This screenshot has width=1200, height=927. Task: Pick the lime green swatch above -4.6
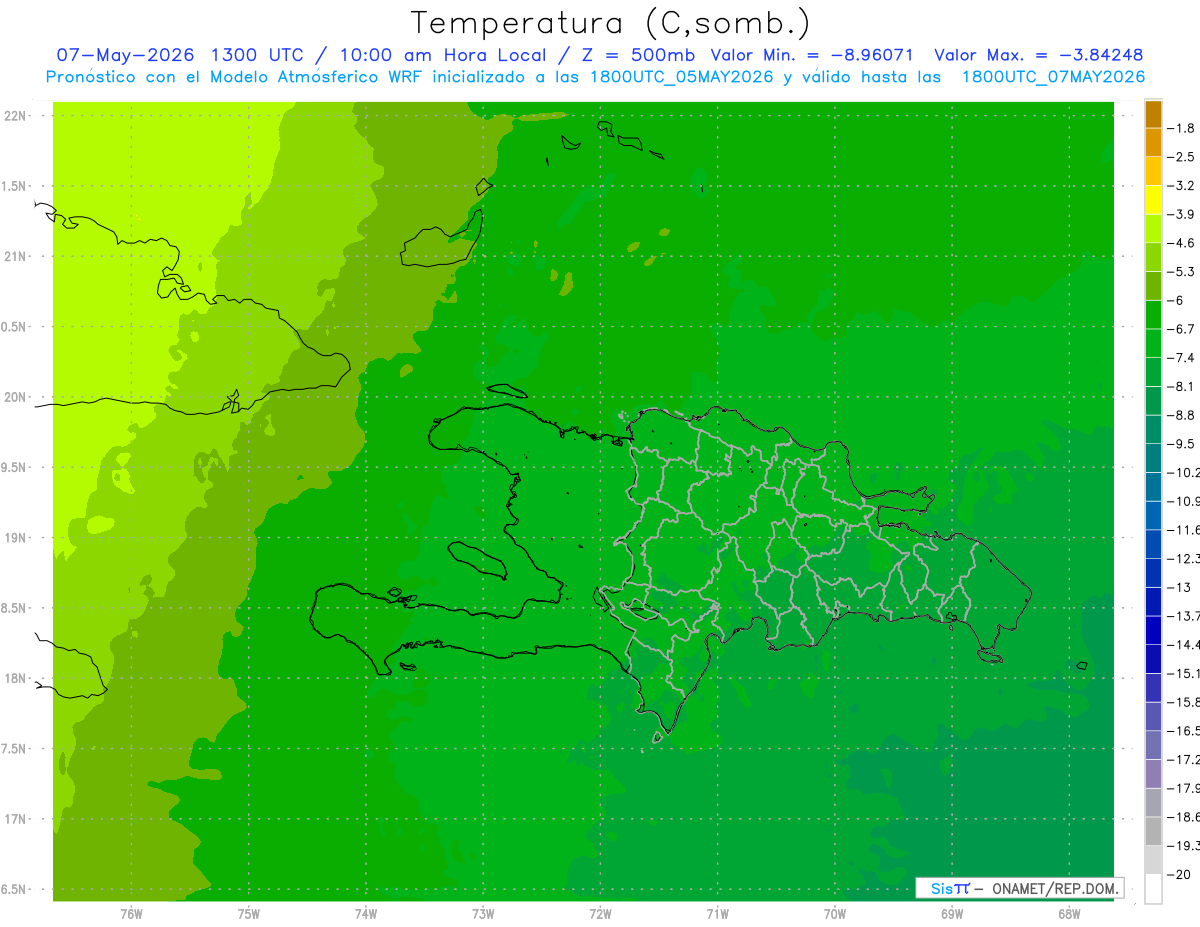click(x=1153, y=229)
